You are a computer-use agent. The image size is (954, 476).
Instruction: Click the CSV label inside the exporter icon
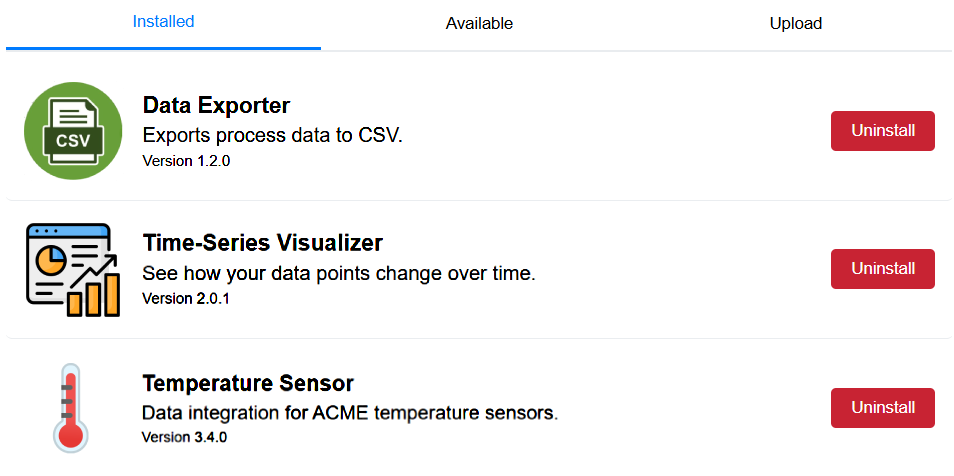(x=72, y=141)
